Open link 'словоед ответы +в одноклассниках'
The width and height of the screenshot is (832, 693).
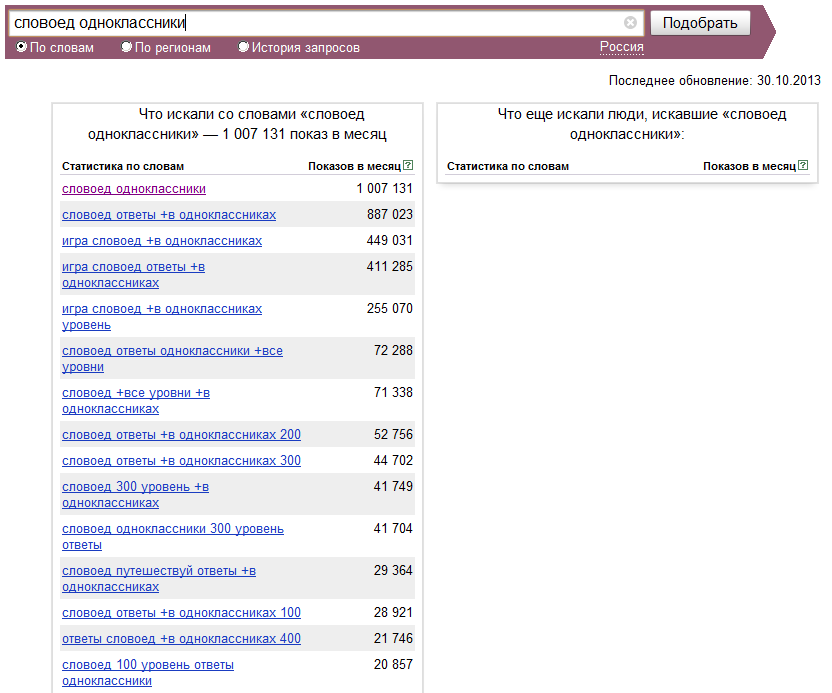(169, 215)
